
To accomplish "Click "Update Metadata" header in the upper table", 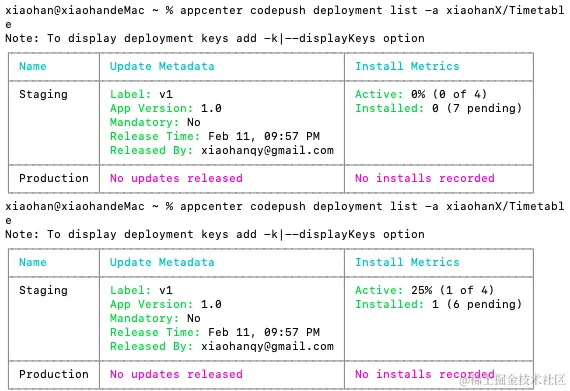I will tap(162, 66).
